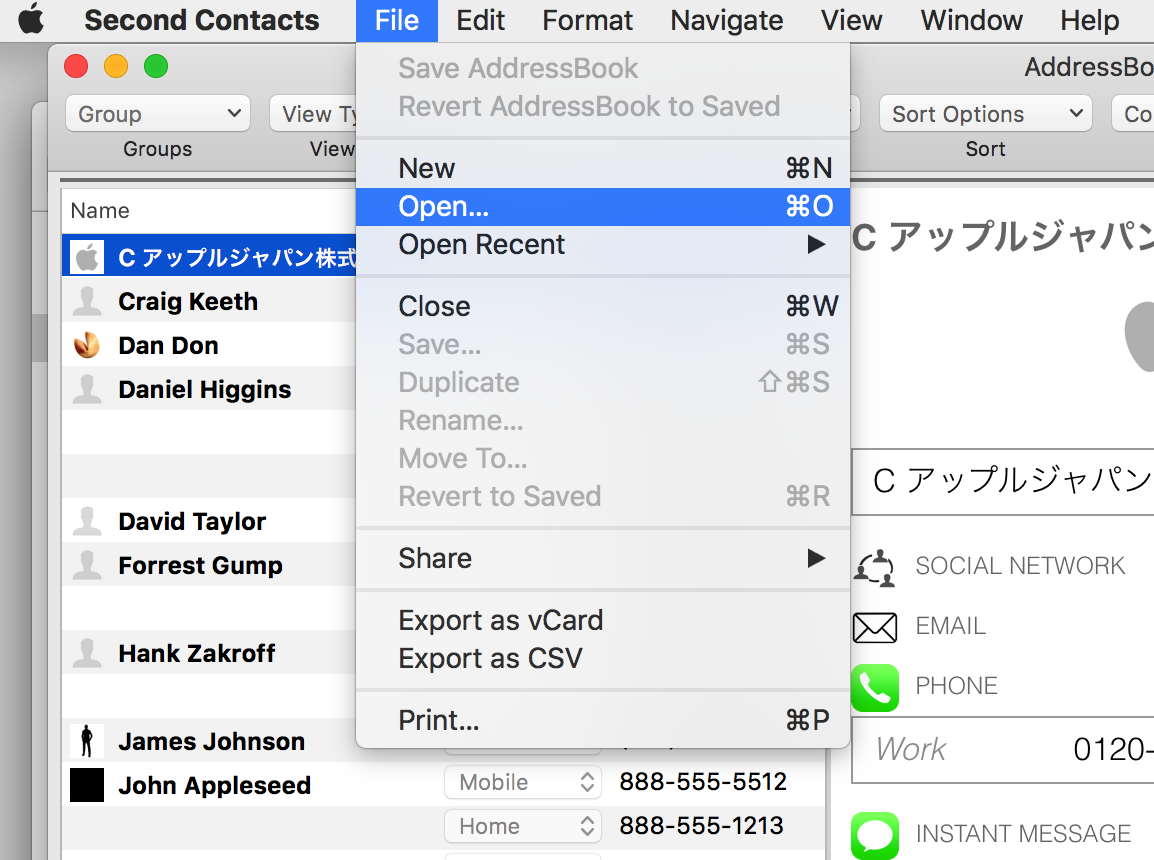This screenshot has height=860, width=1154.
Task: Open the Group dropdown
Action: 157,113
